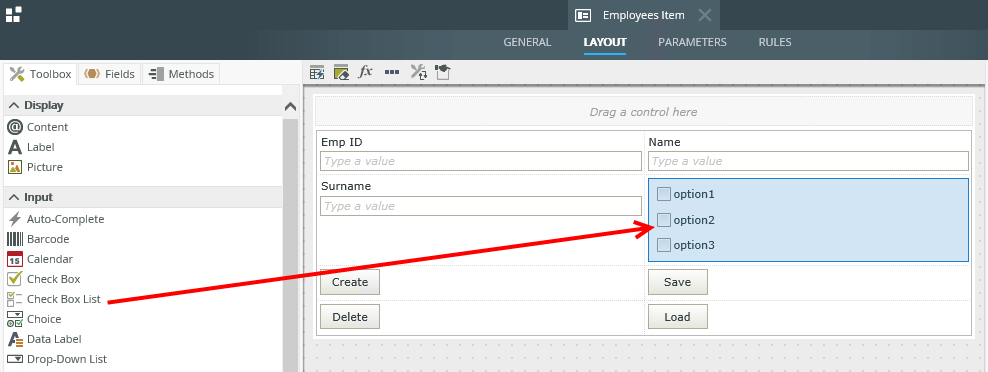
Task: Switch to the PARAMETERS tab
Action: pyautogui.click(x=692, y=42)
